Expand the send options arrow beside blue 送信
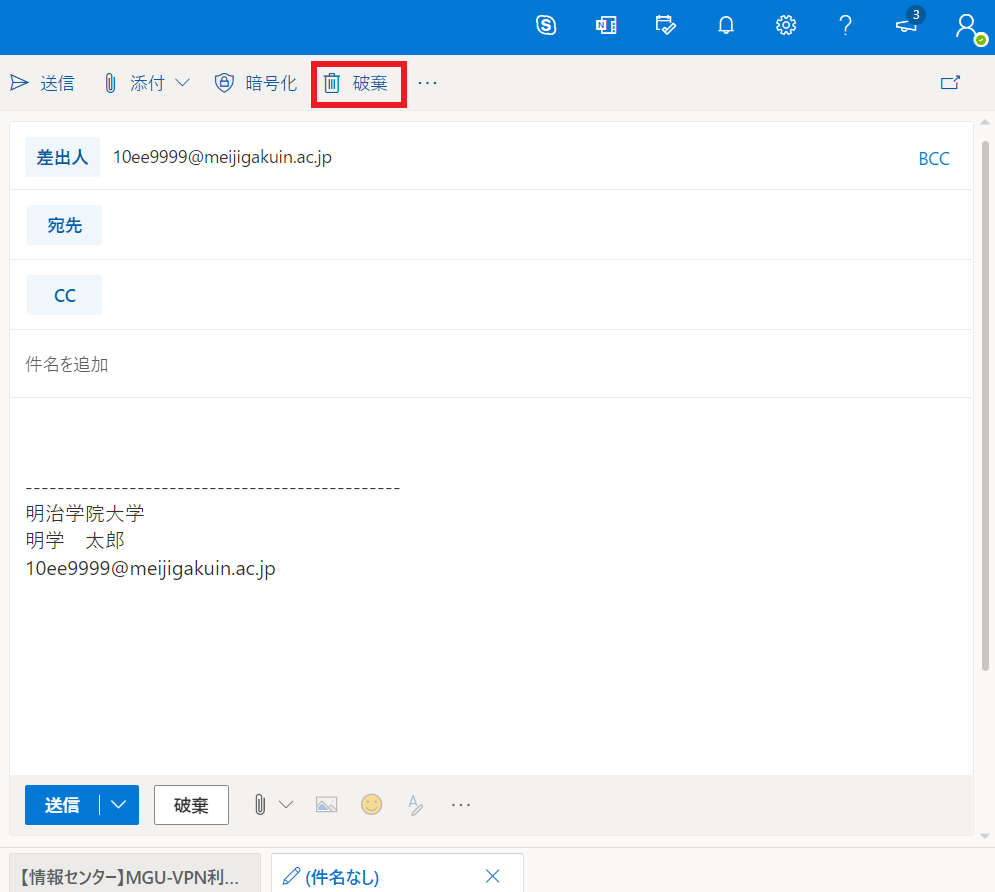The image size is (995, 892). pyautogui.click(x=120, y=805)
